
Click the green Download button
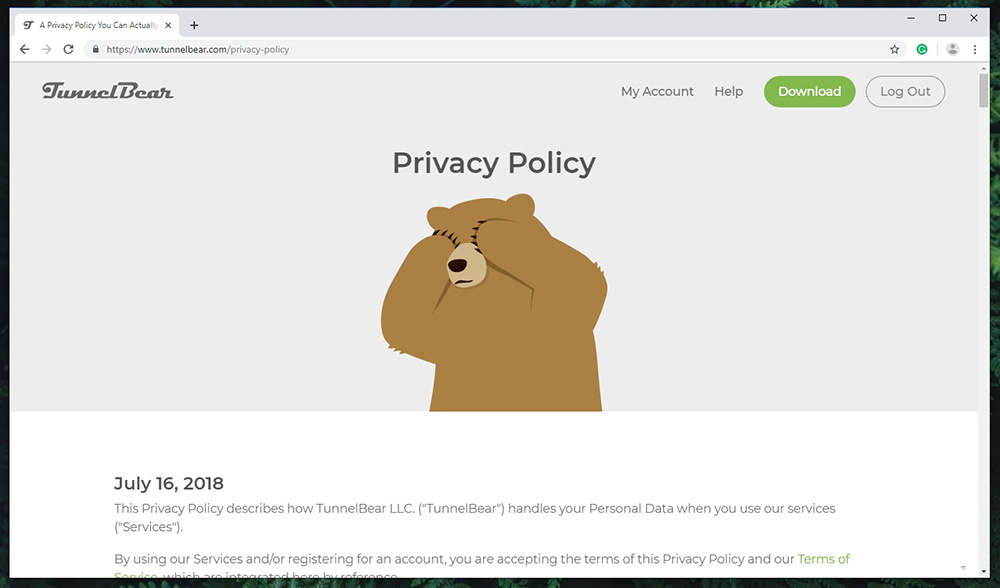(809, 91)
